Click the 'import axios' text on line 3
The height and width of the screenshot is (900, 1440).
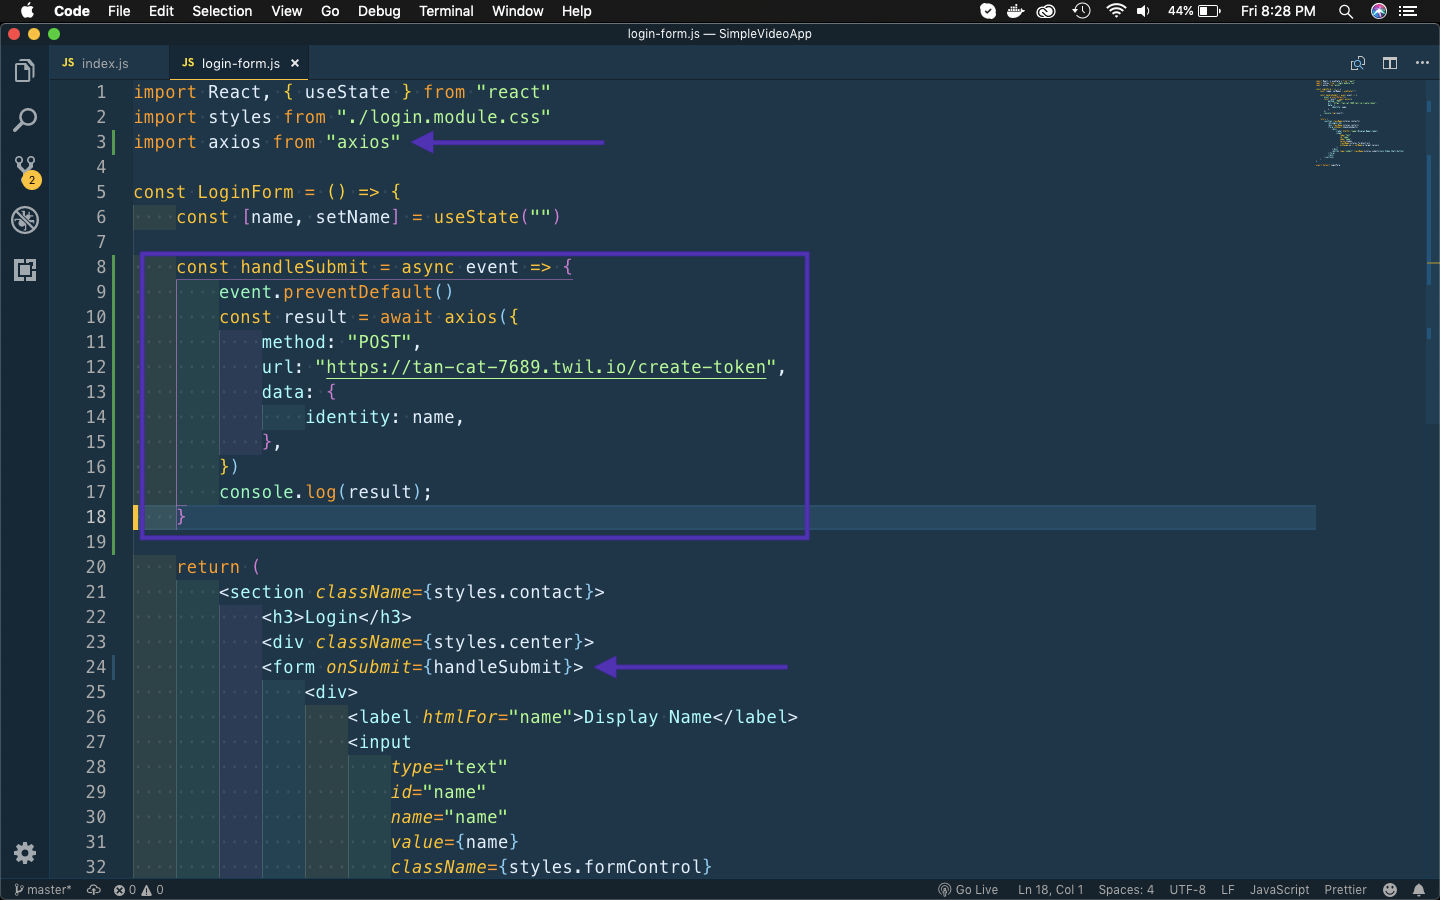coord(197,142)
